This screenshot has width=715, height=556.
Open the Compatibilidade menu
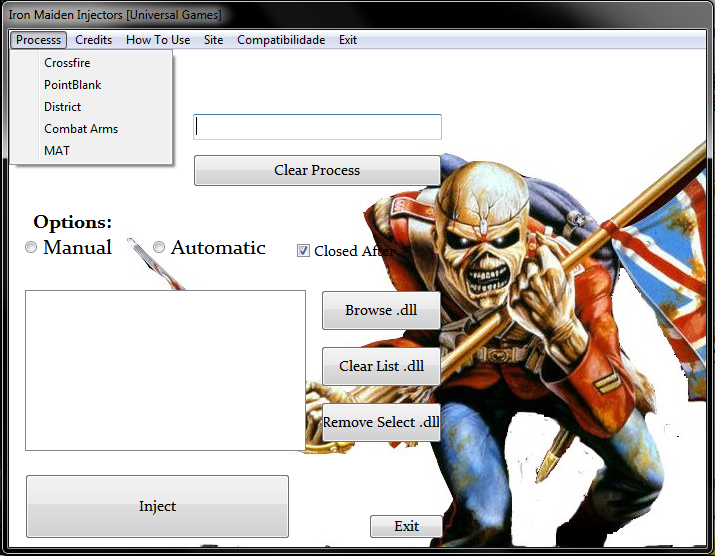(281, 40)
